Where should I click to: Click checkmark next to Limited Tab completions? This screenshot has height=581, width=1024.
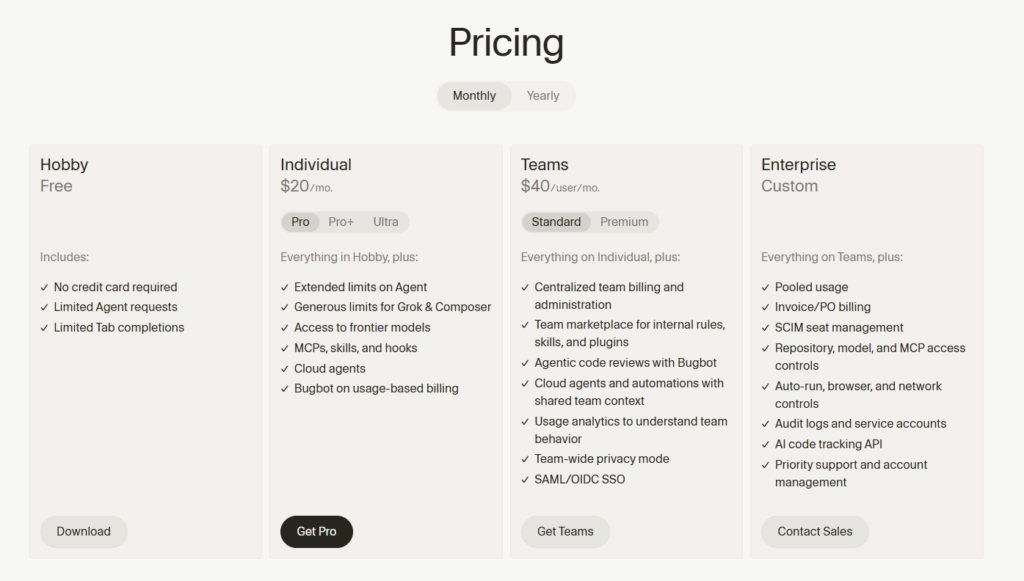click(x=44, y=328)
